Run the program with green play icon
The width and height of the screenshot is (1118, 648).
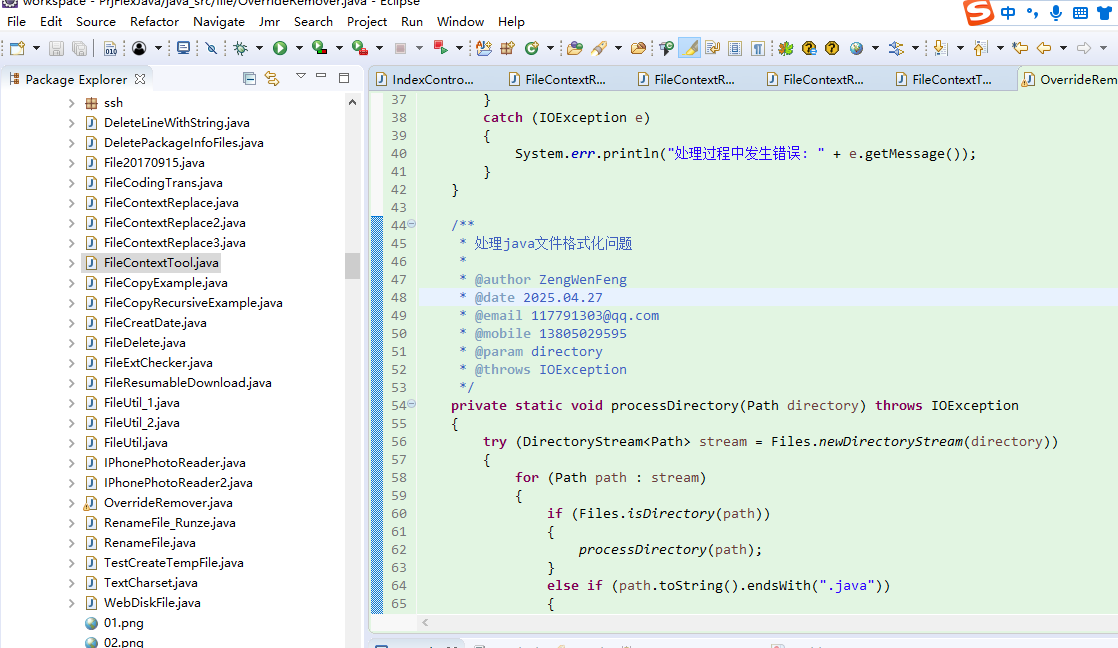[280, 48]
